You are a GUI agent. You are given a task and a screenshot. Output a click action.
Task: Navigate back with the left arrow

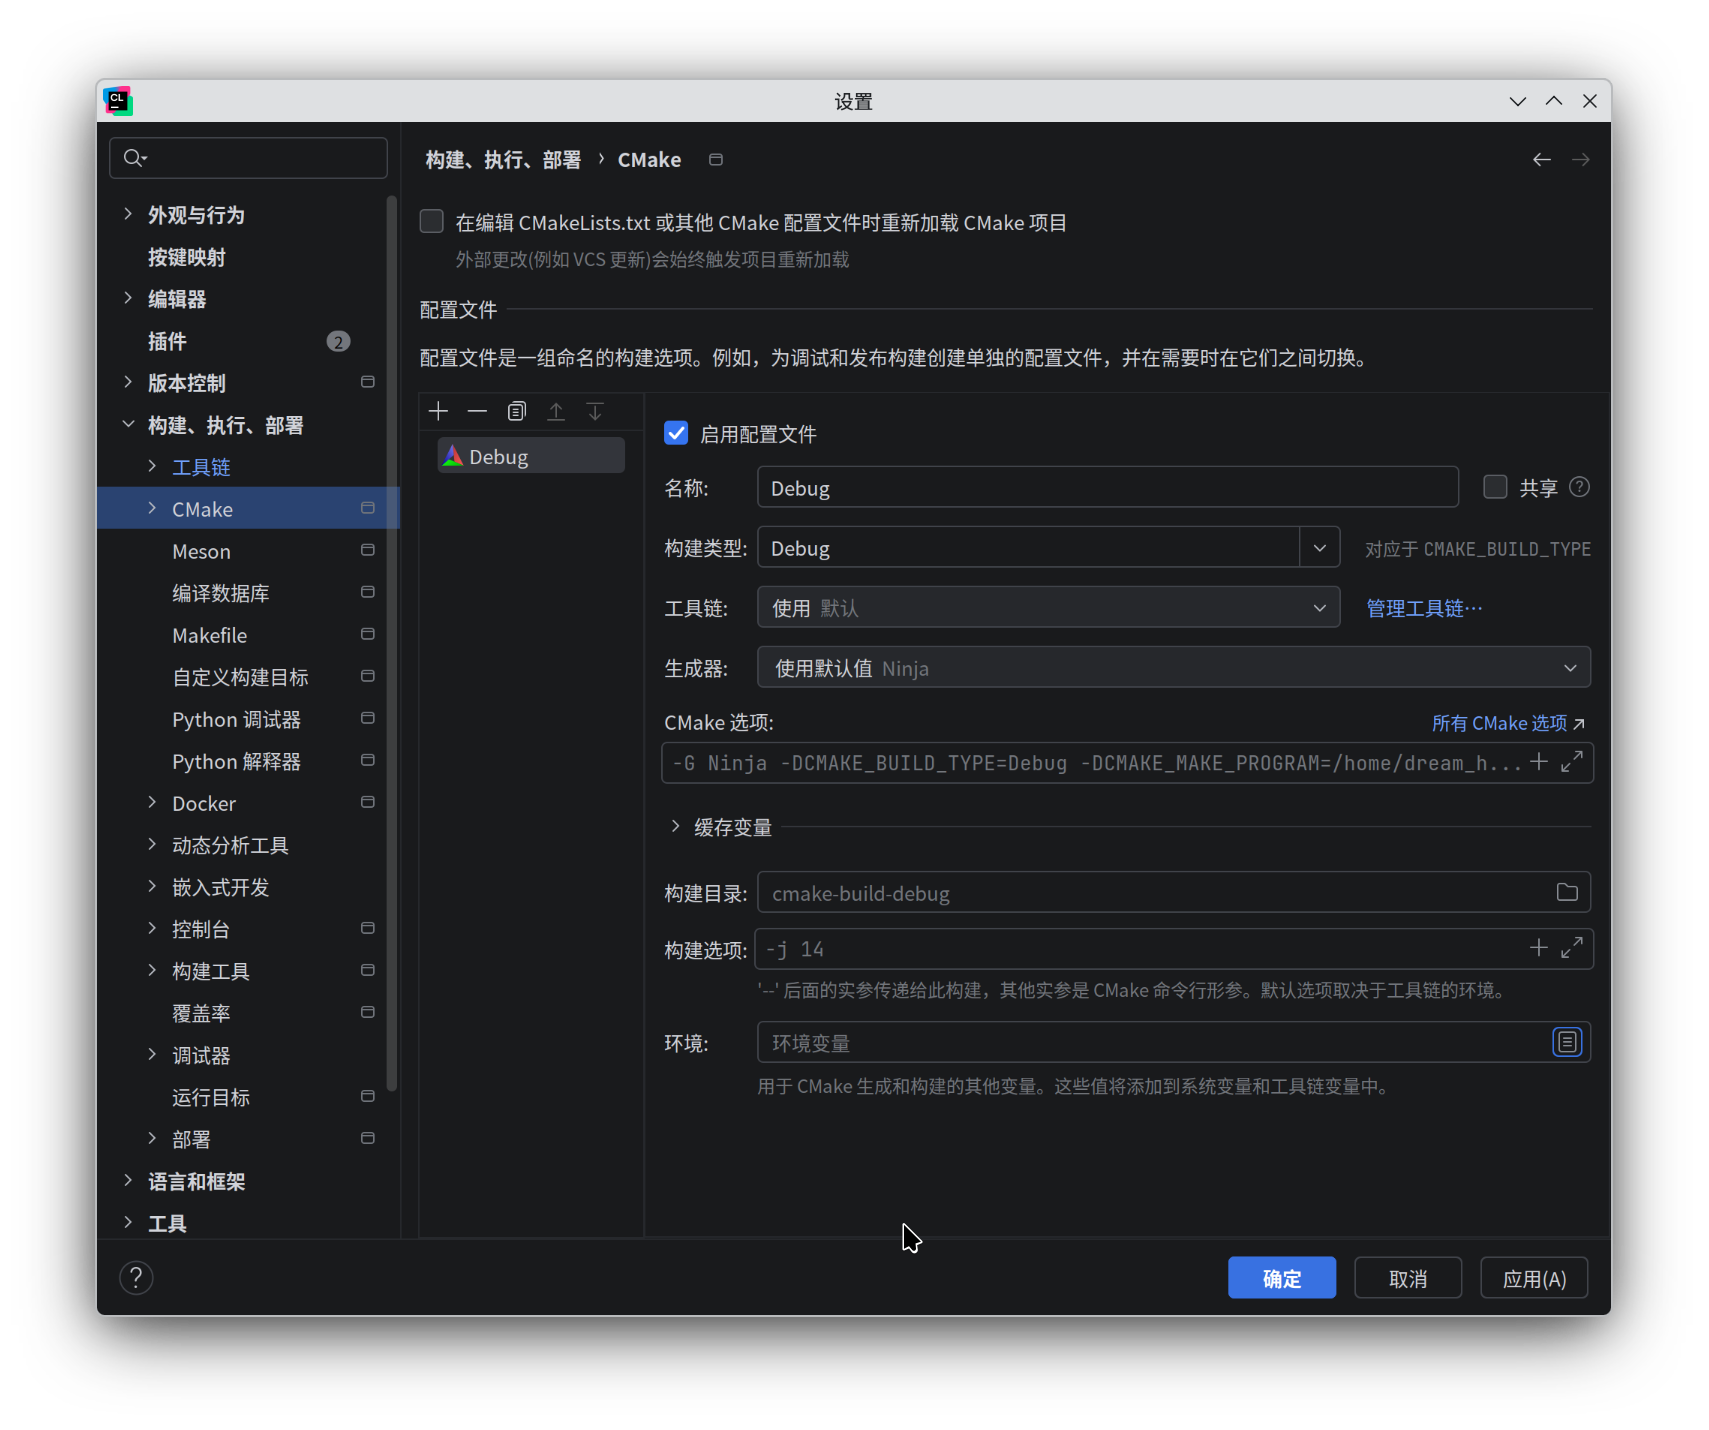tap(1541, 160)
